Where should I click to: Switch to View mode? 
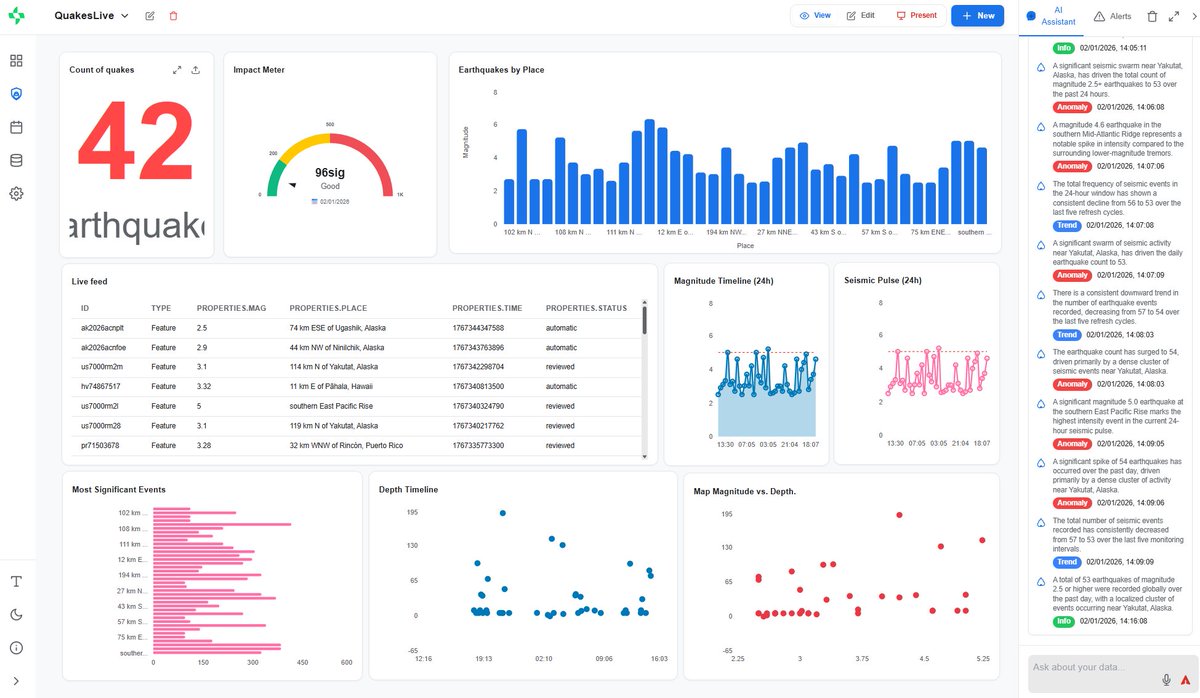tap(815, 16)
